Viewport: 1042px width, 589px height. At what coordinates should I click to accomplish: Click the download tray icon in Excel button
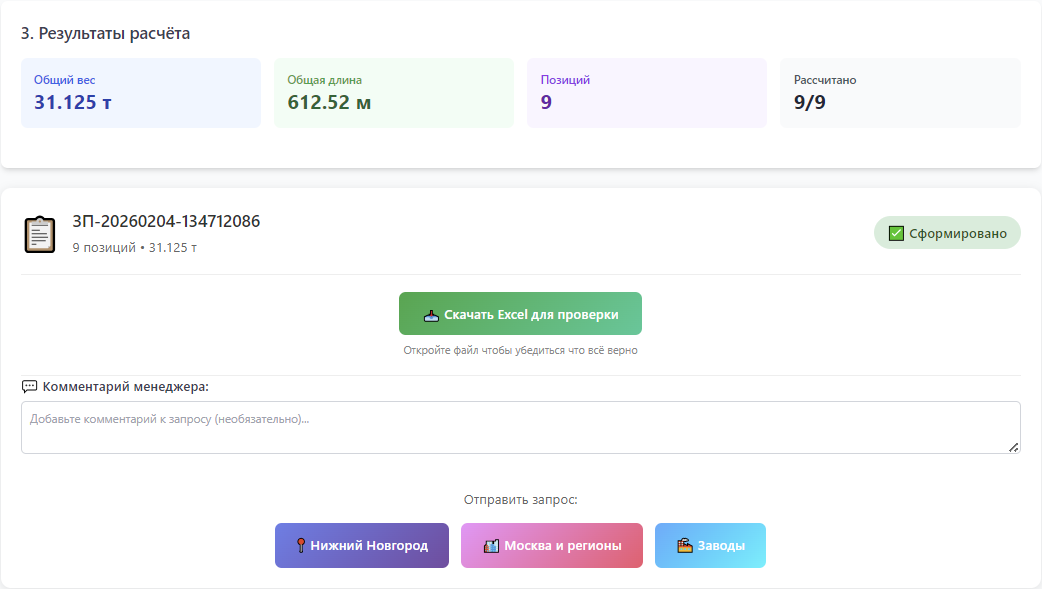pos(431,315)
